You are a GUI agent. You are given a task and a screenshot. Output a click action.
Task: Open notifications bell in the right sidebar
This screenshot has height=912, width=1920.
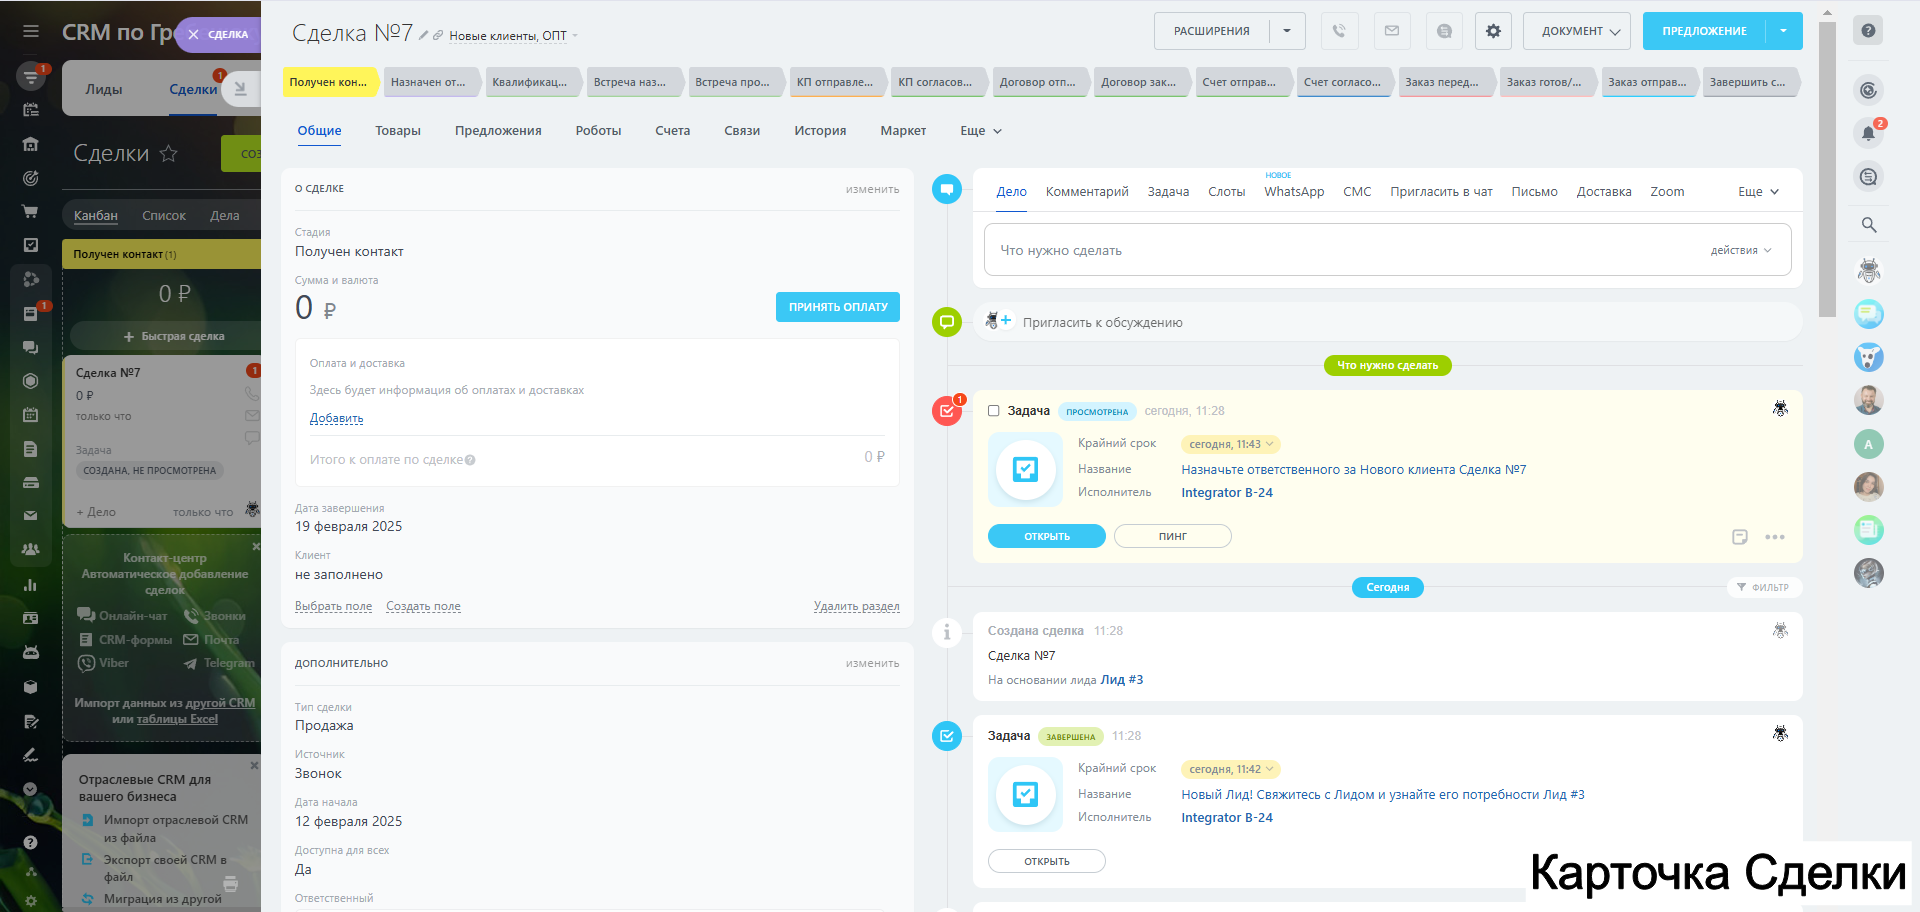1868,133
